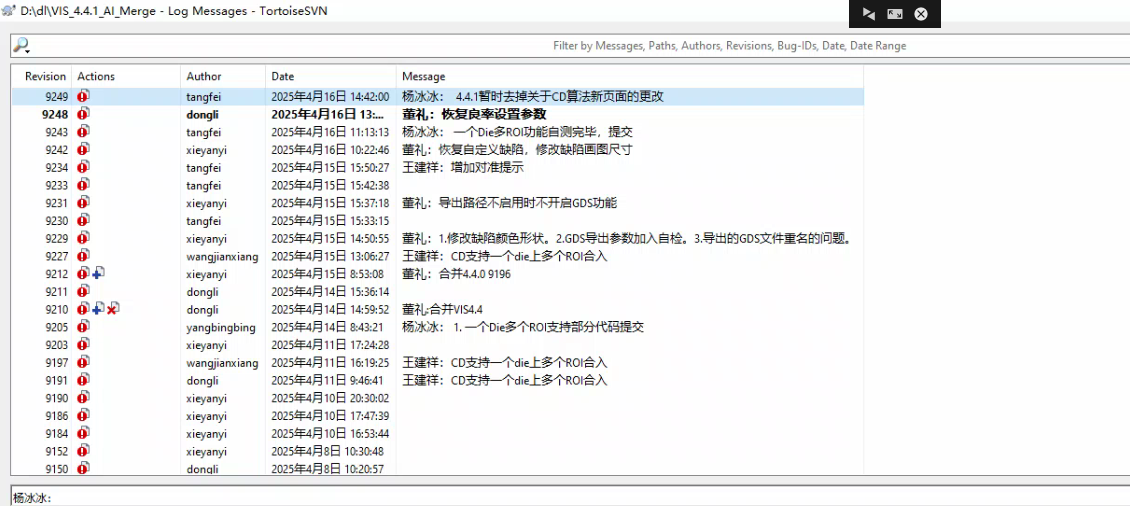Click the added-files icon for revision 9210
1130x506 pixels.
[98, 309]
